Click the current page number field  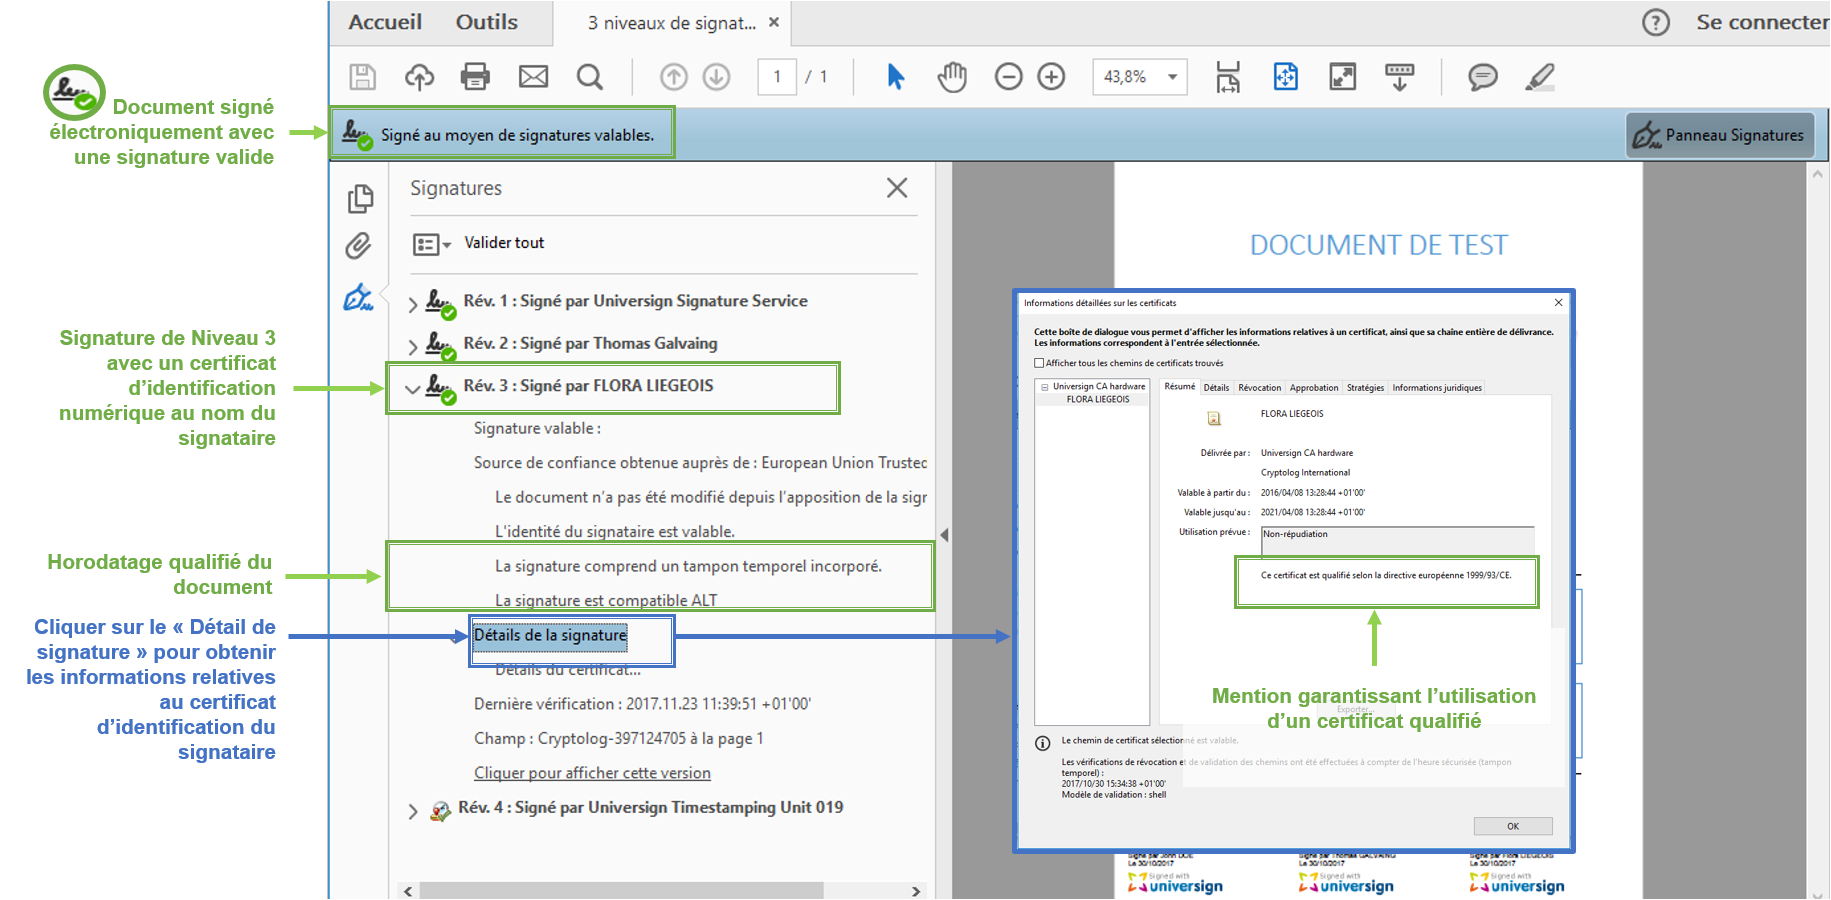(x=777, y=77)
